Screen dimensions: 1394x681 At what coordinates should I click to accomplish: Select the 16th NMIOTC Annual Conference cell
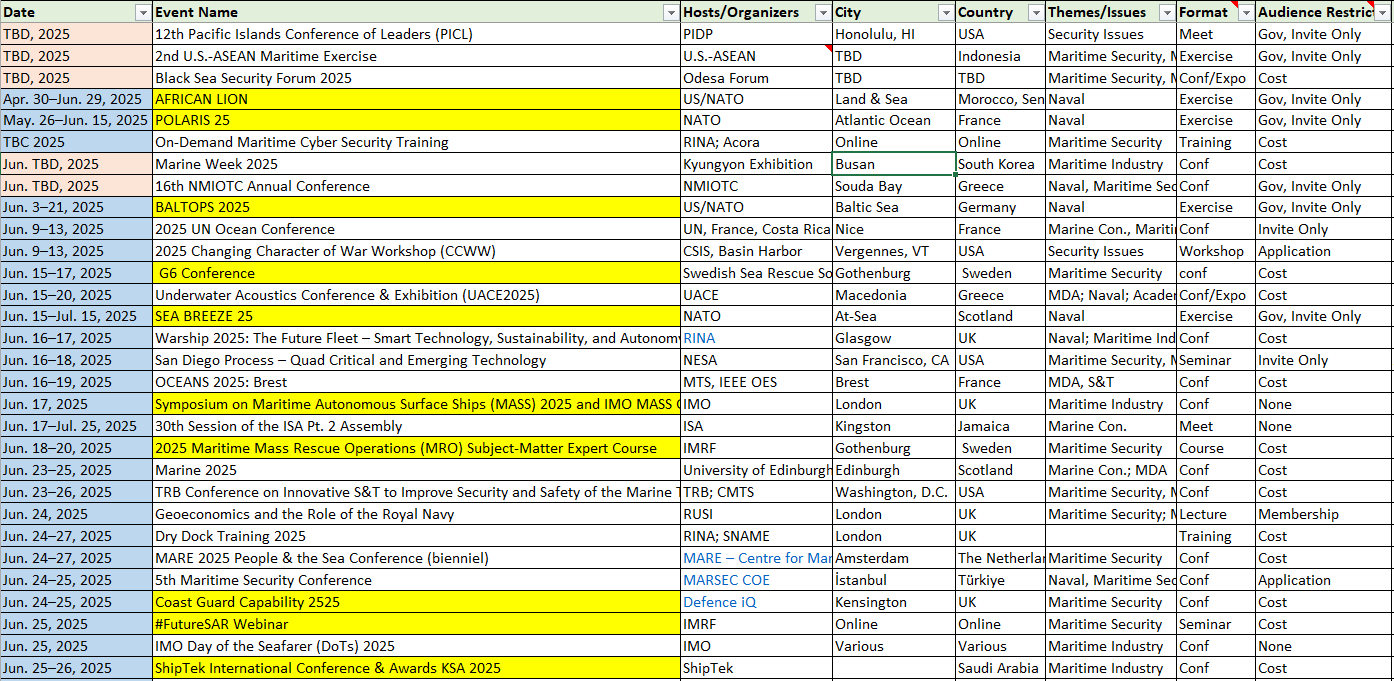(416, 186)
